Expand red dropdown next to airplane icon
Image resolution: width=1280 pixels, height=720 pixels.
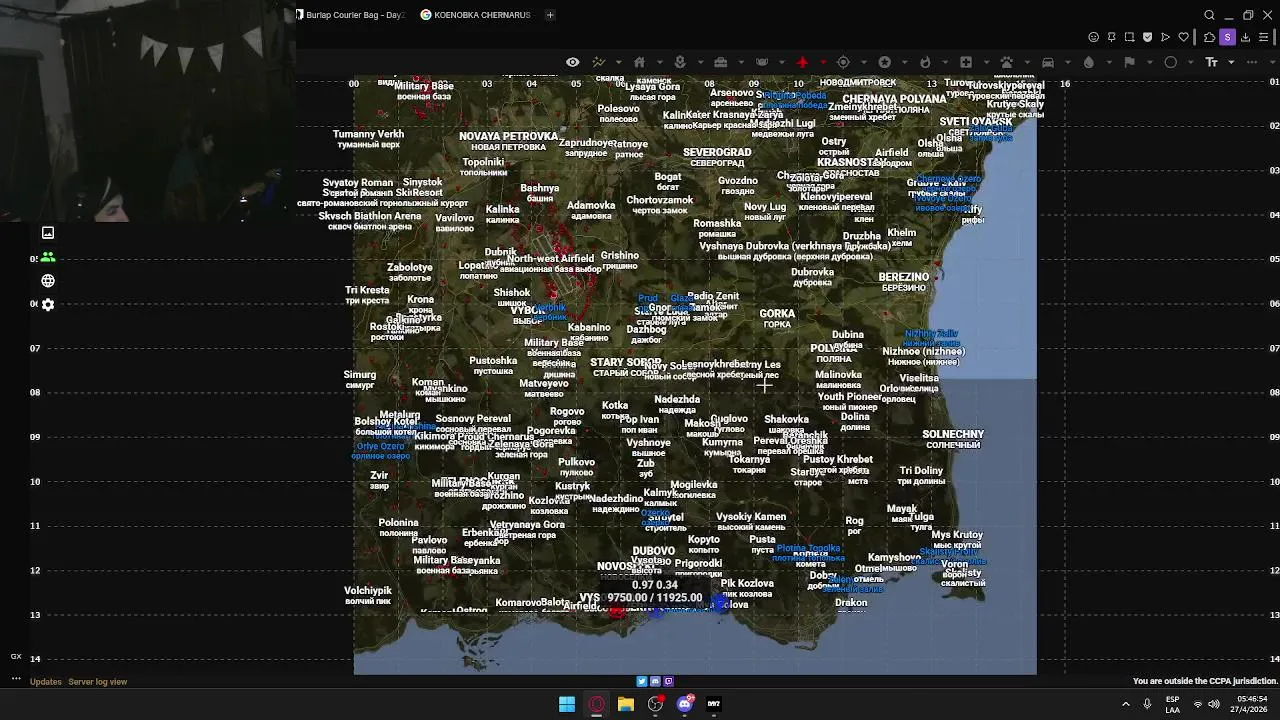(x=823, y=62)
